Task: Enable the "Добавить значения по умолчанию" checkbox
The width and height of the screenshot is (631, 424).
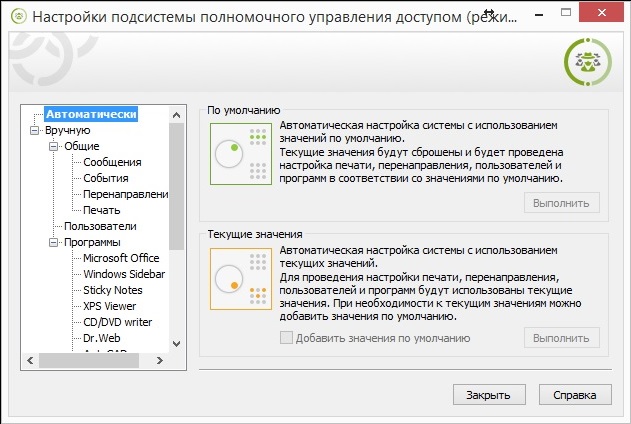Action: tap(288, 337)
